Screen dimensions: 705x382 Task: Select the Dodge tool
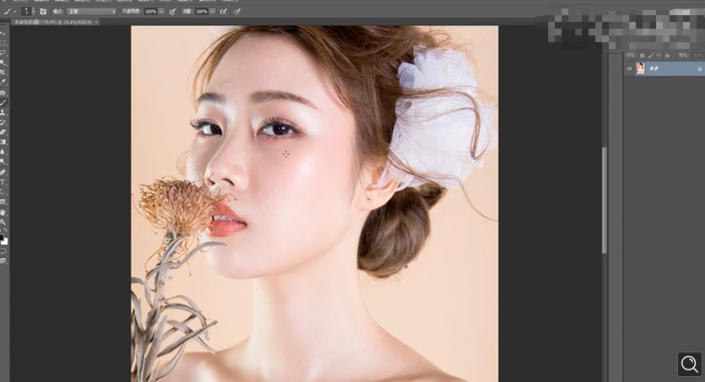point(3,161)
